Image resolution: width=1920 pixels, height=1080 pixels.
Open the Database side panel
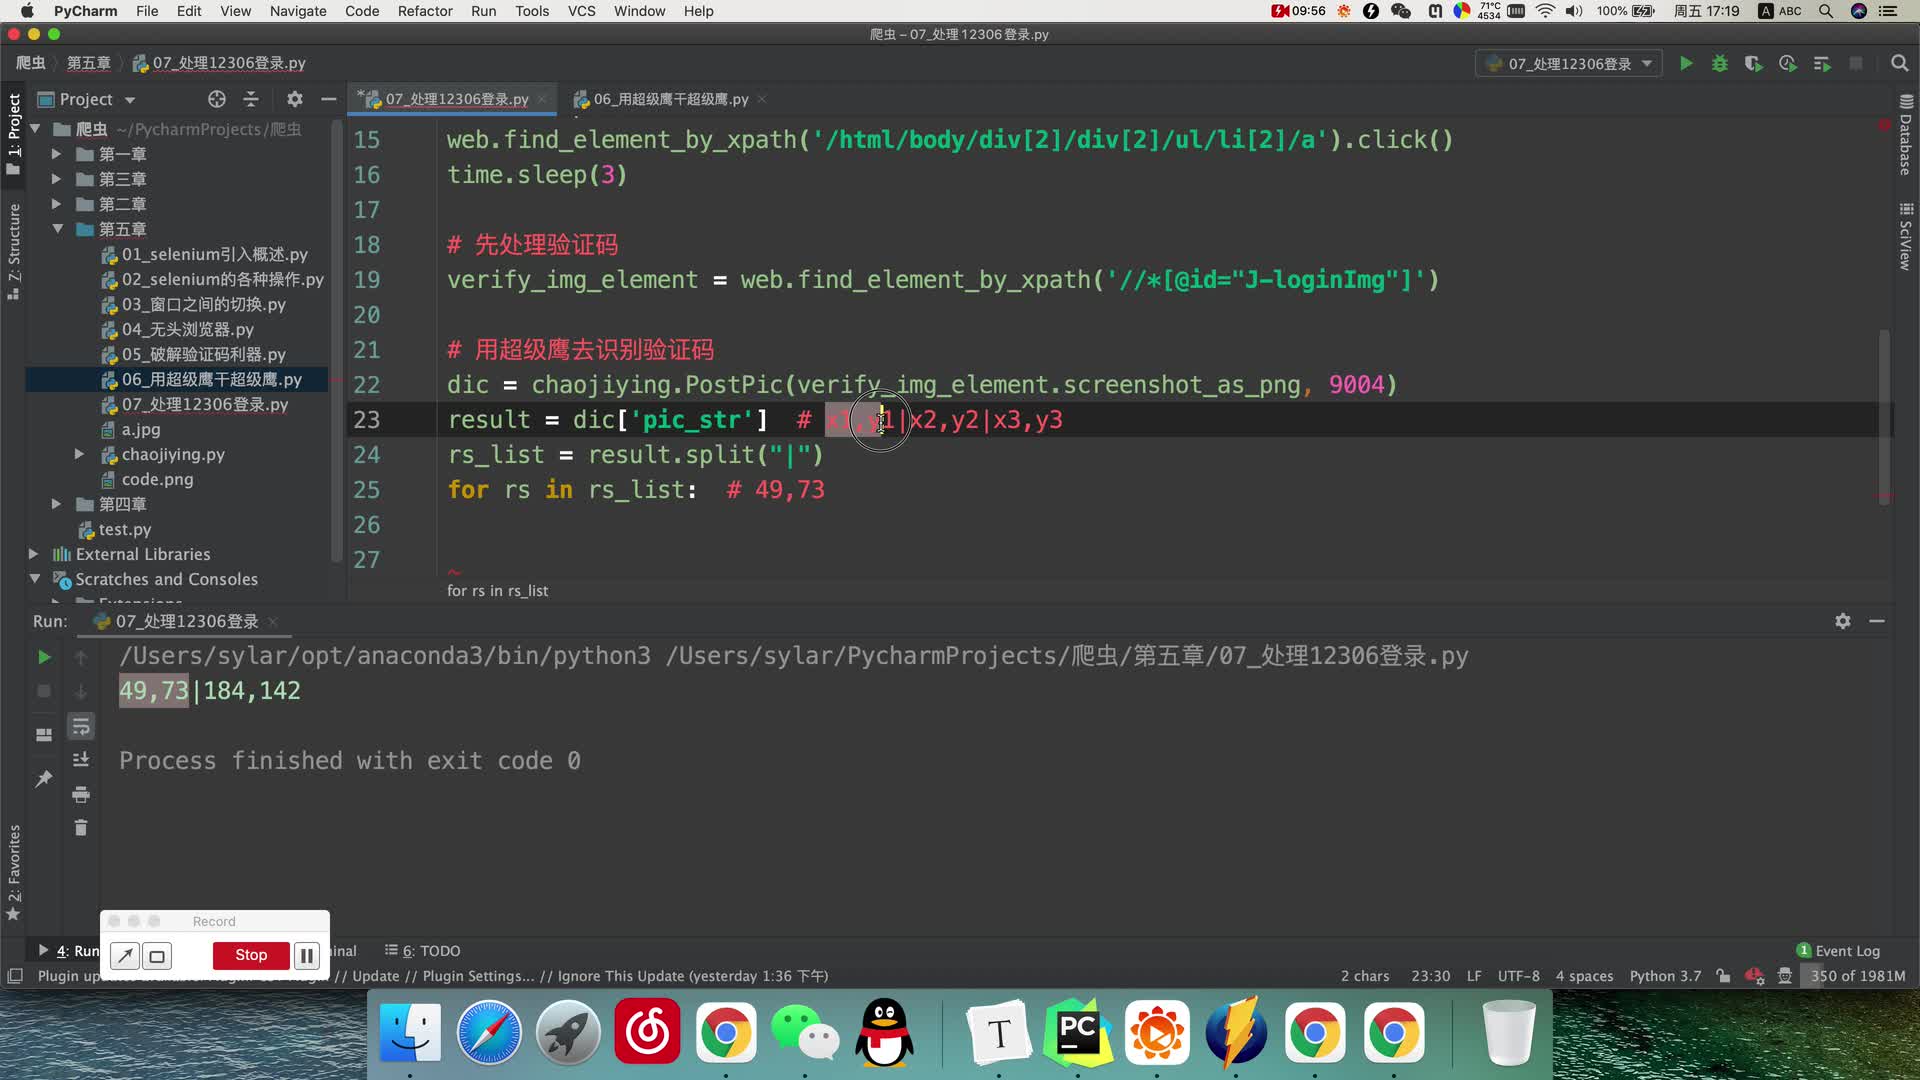(1906, 135)
